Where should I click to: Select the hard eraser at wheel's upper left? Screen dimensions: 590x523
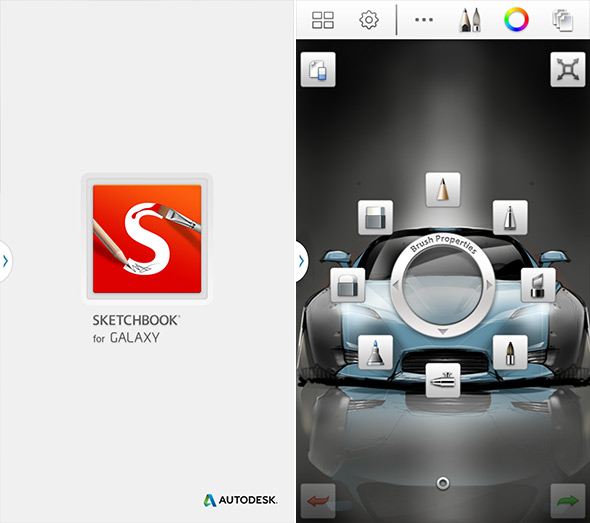[x=376, y=217]
